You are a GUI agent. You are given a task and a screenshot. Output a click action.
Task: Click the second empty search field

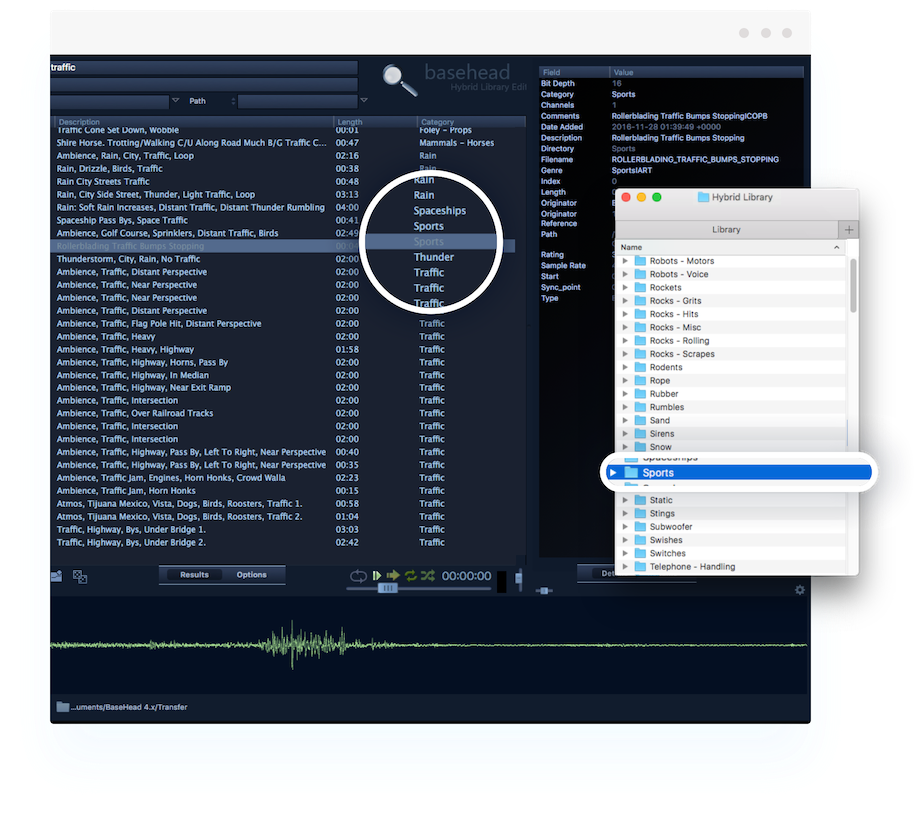204,85
